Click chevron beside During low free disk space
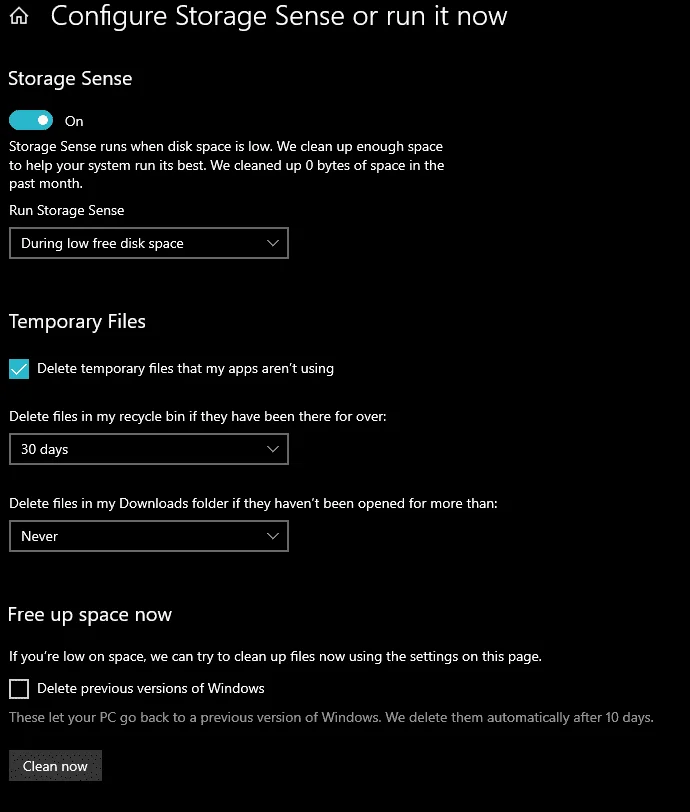Image resolution: width=690 pixels, height=812 pixels. [273, 243]
